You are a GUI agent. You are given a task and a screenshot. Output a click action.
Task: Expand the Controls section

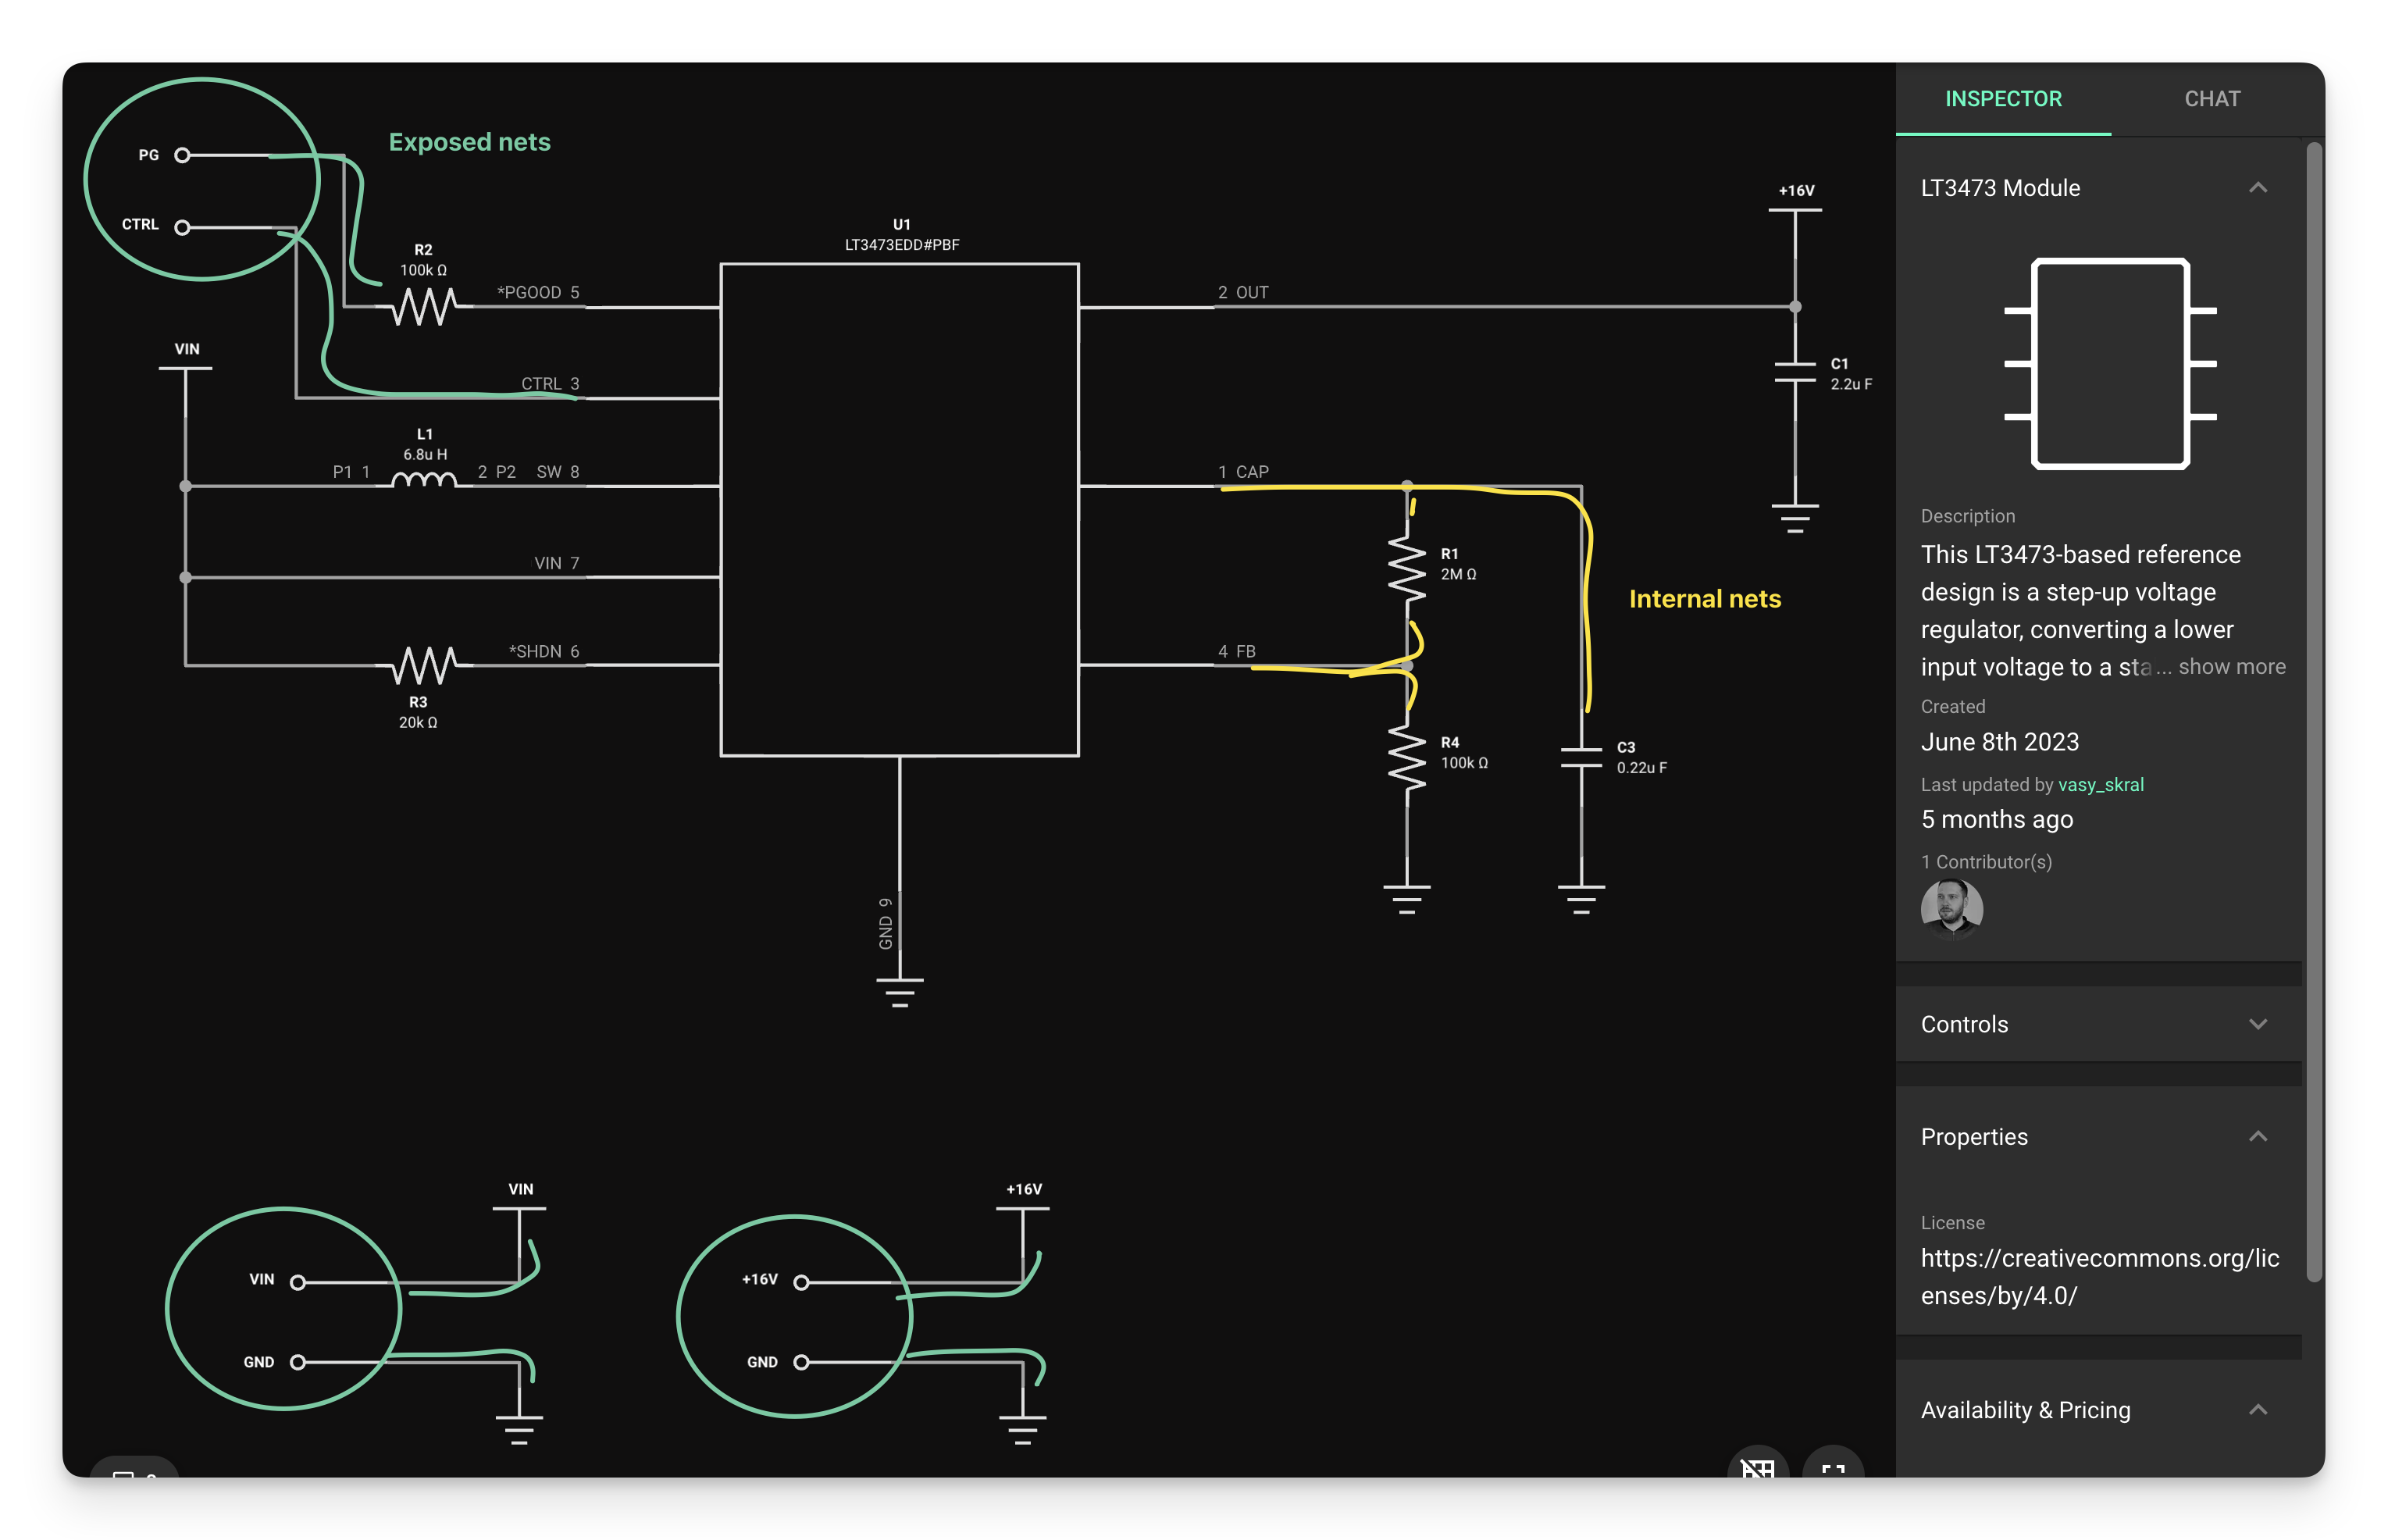point(2257,1024)
